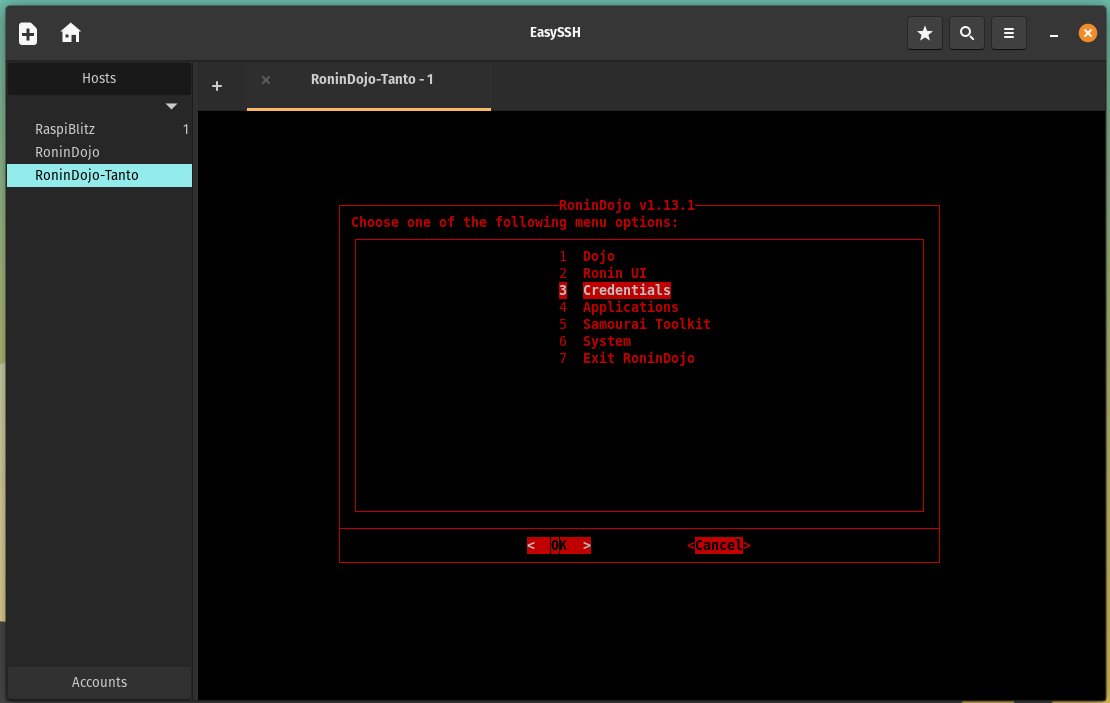Add a new connection with the plus icon

(x=28, y=33)
